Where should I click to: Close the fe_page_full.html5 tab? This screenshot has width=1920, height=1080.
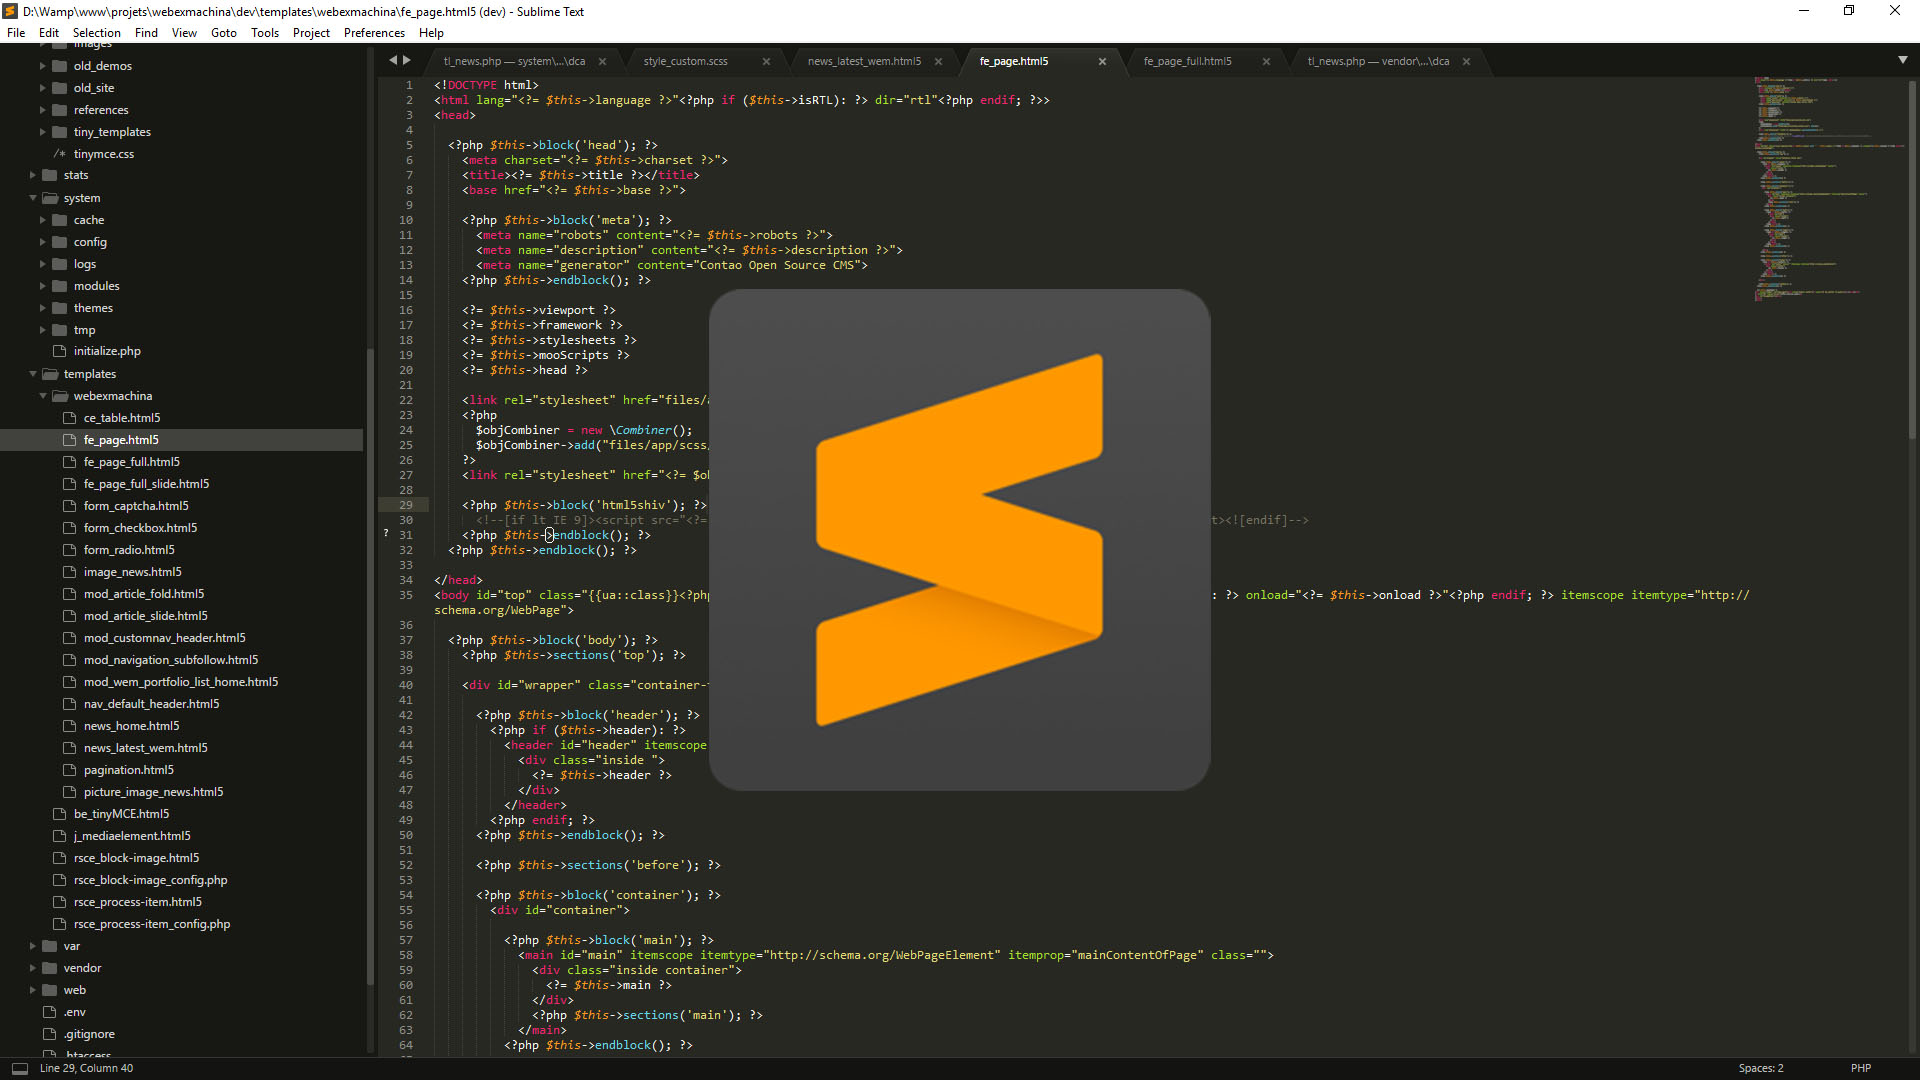[1266, 61]
